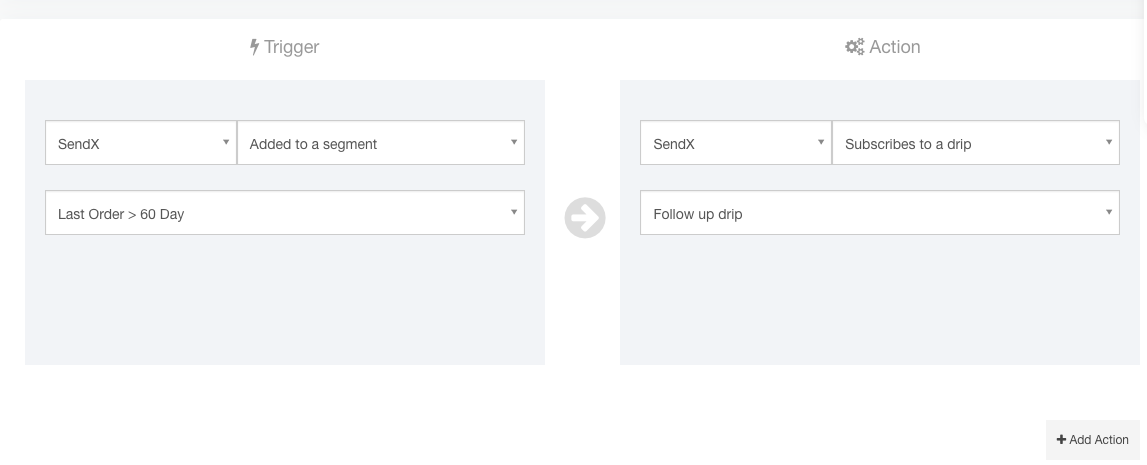The width and height of the screenshot is (1147, 465).
Task: Click the Action heading label
Action: pyautogui.click(x=895, y=47)
